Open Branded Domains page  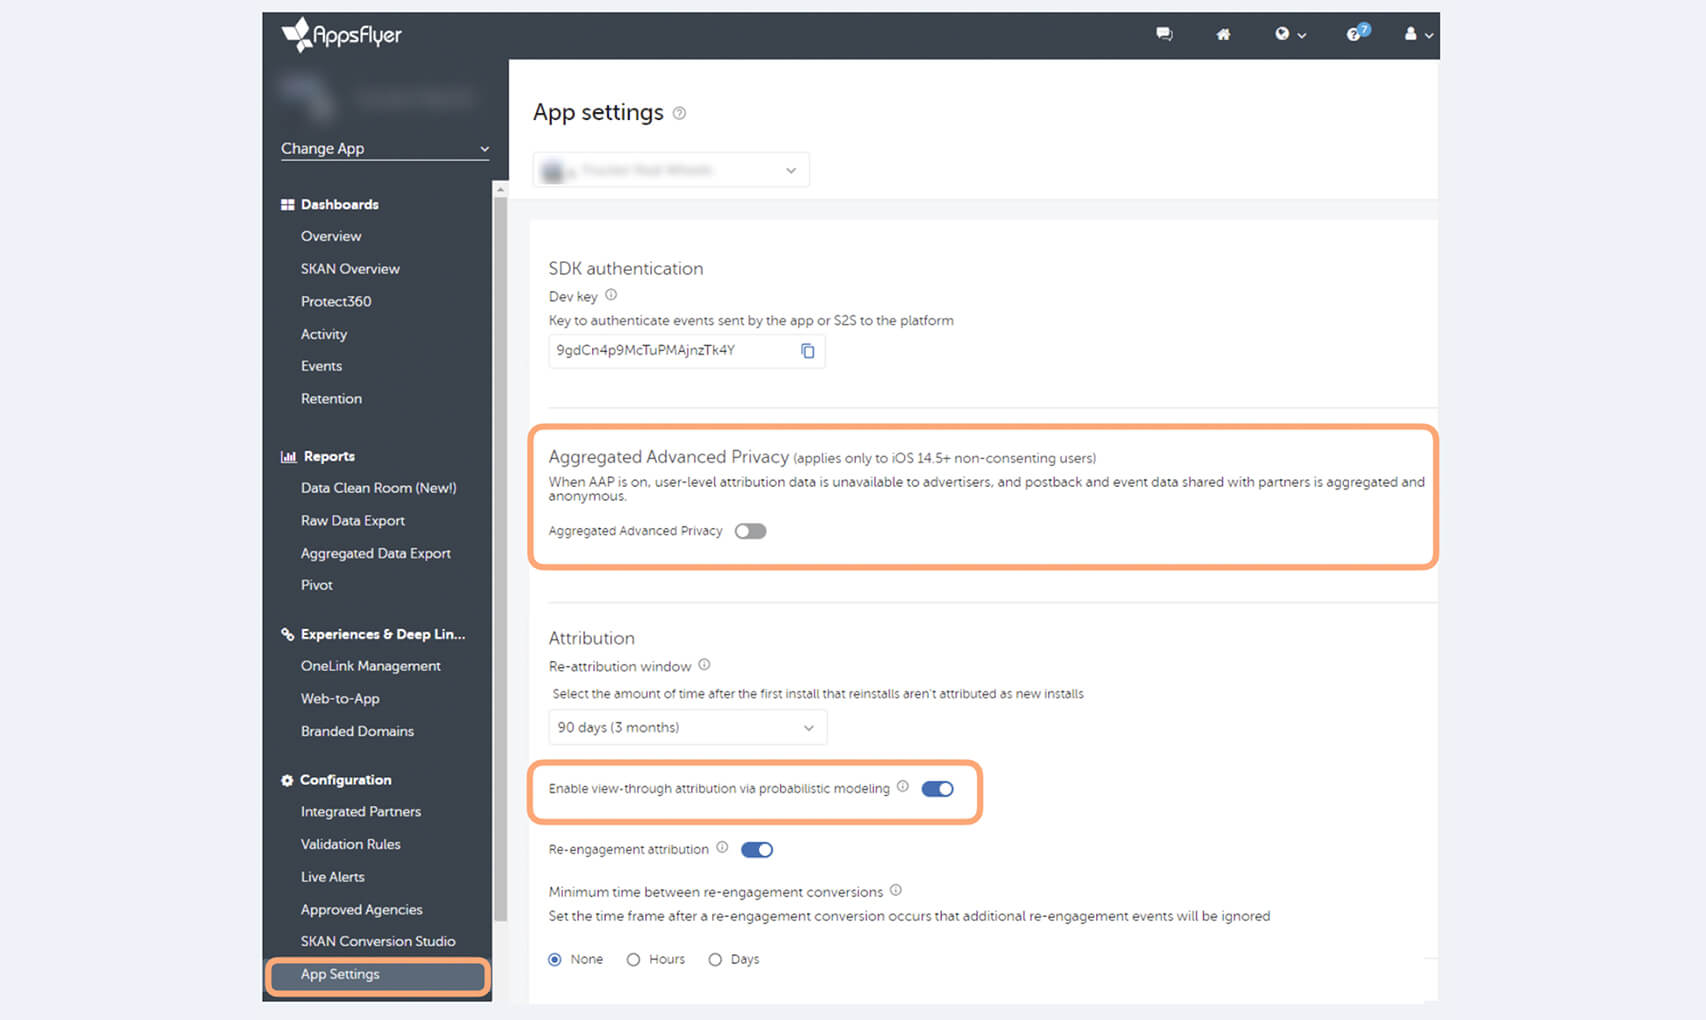(x=357, y=731)
